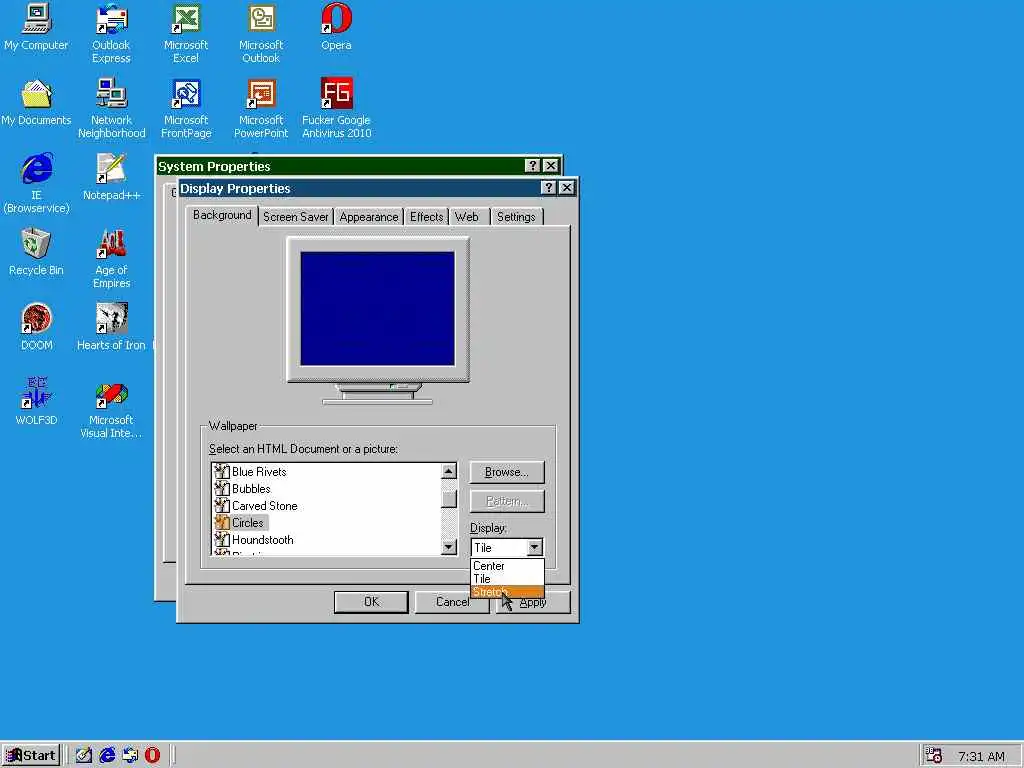The width and height of the screenshot is (1024, 768).
Task: Click the Cancel button
Action: click(x=452, y=602)
